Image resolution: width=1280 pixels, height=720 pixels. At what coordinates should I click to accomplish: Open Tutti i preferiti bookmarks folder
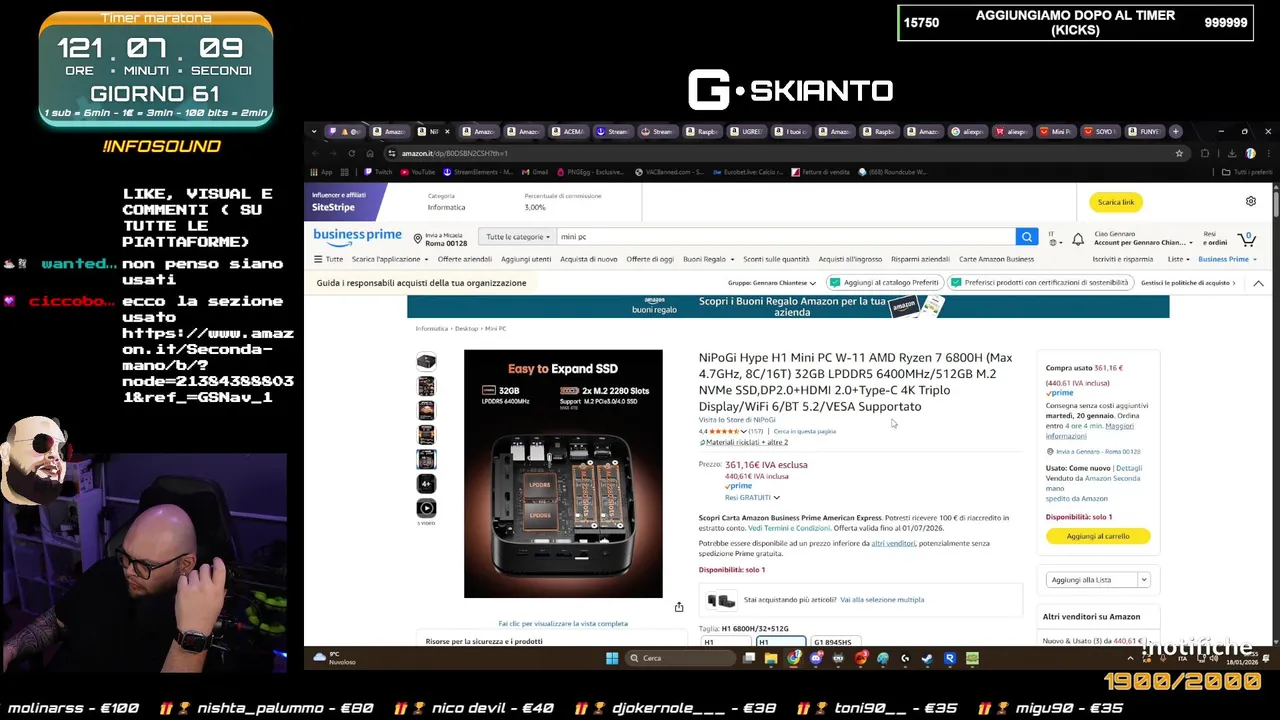pos(1248,172)
